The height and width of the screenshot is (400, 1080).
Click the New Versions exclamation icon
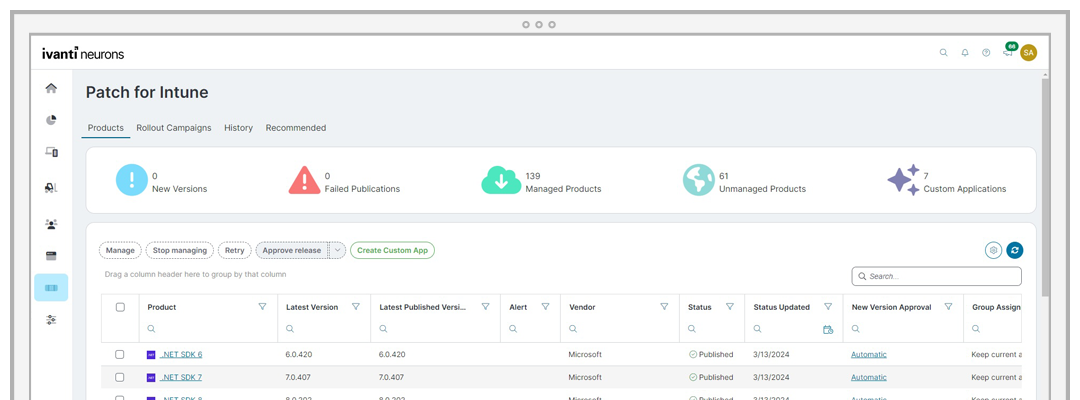point(132,180)
